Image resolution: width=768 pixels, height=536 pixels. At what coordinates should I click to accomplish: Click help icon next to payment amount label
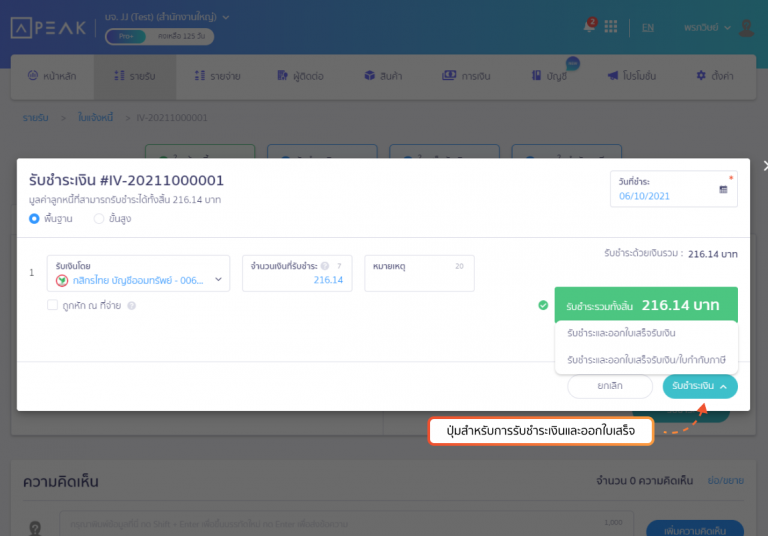click(326, 266)
